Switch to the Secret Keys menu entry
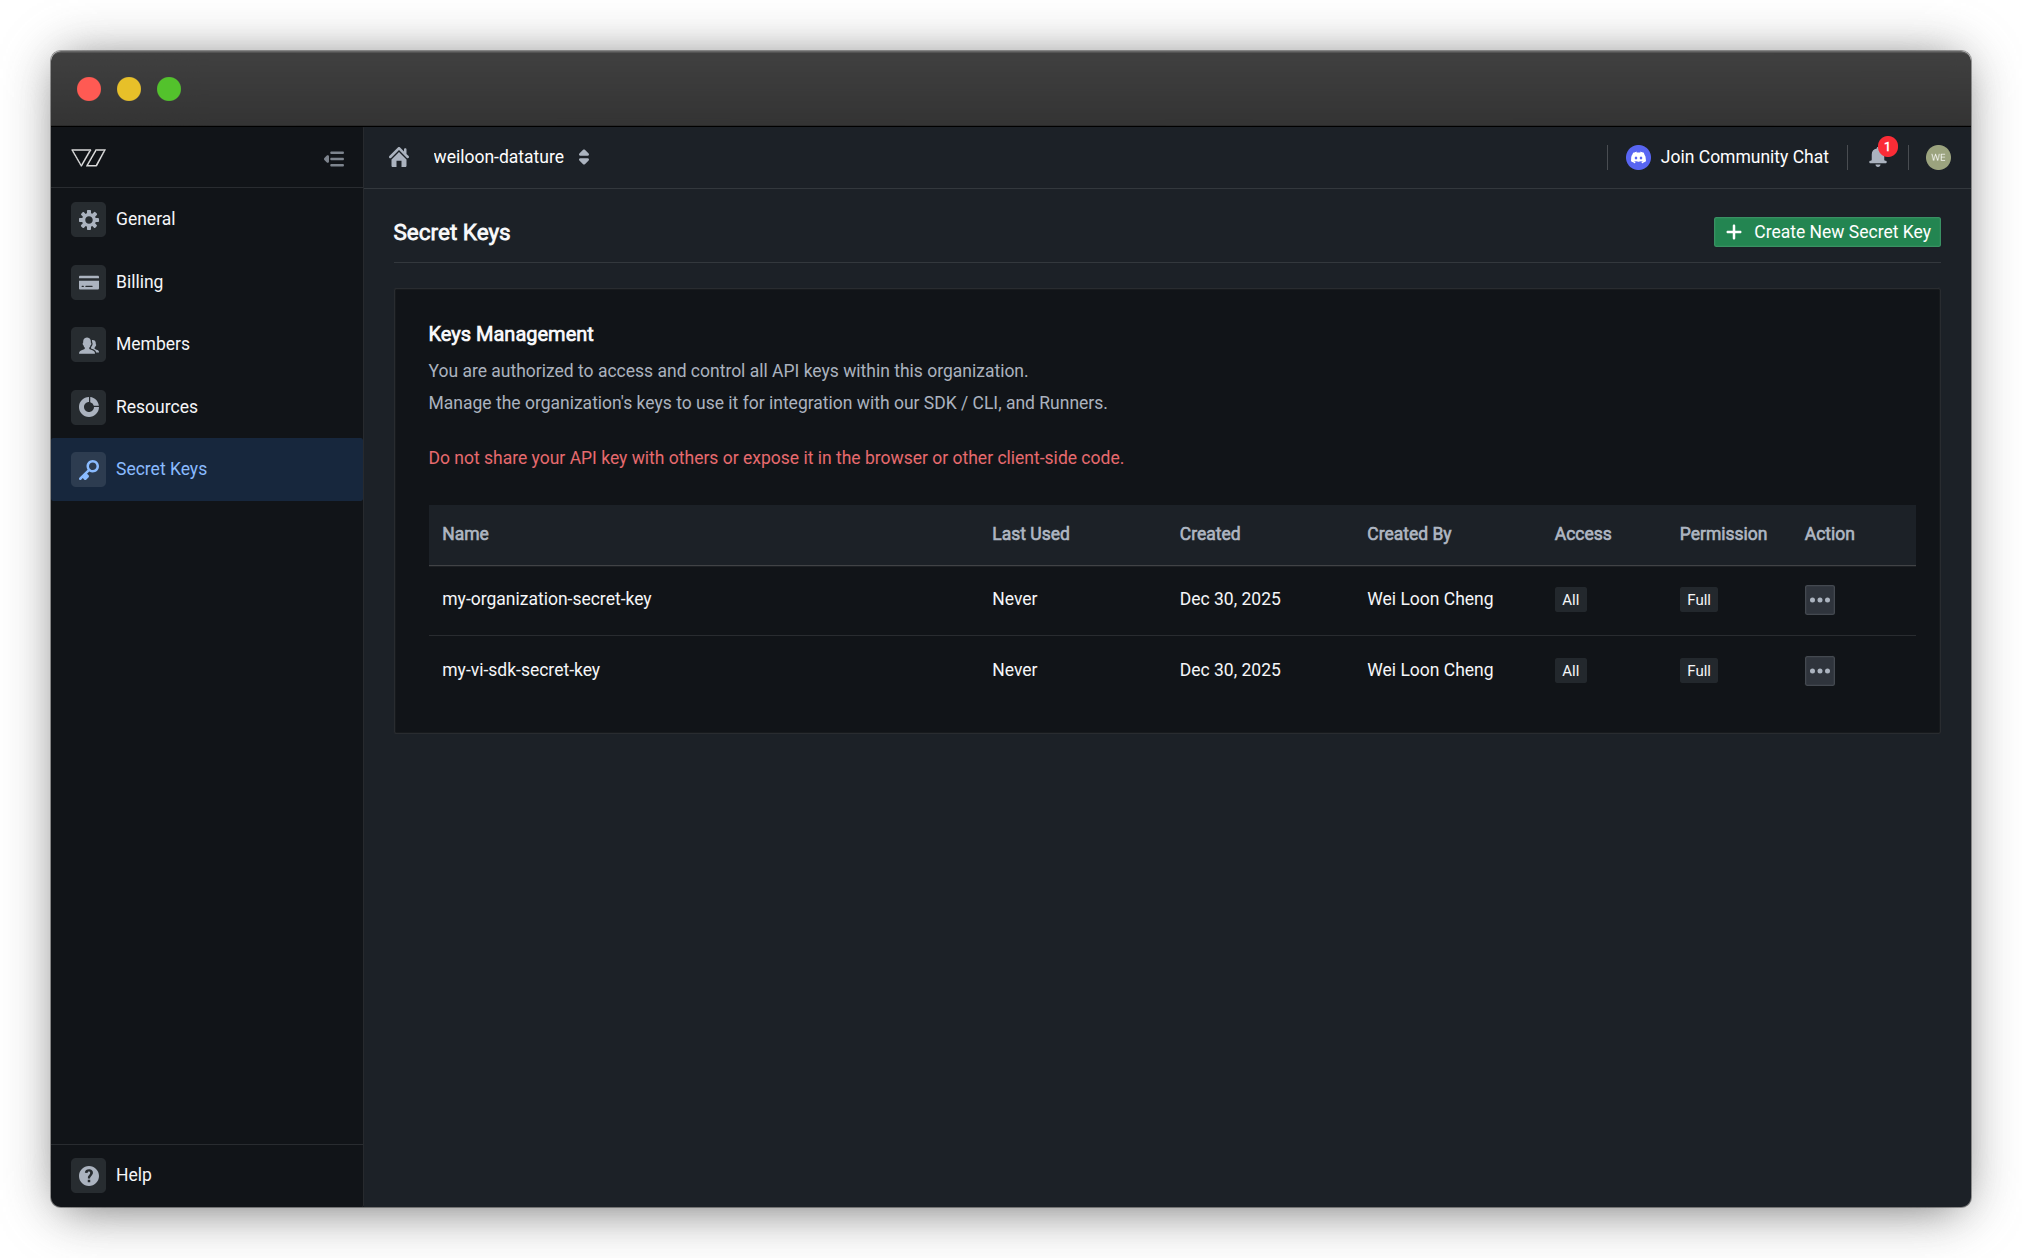2022x1258 pixels. (161, 469)
